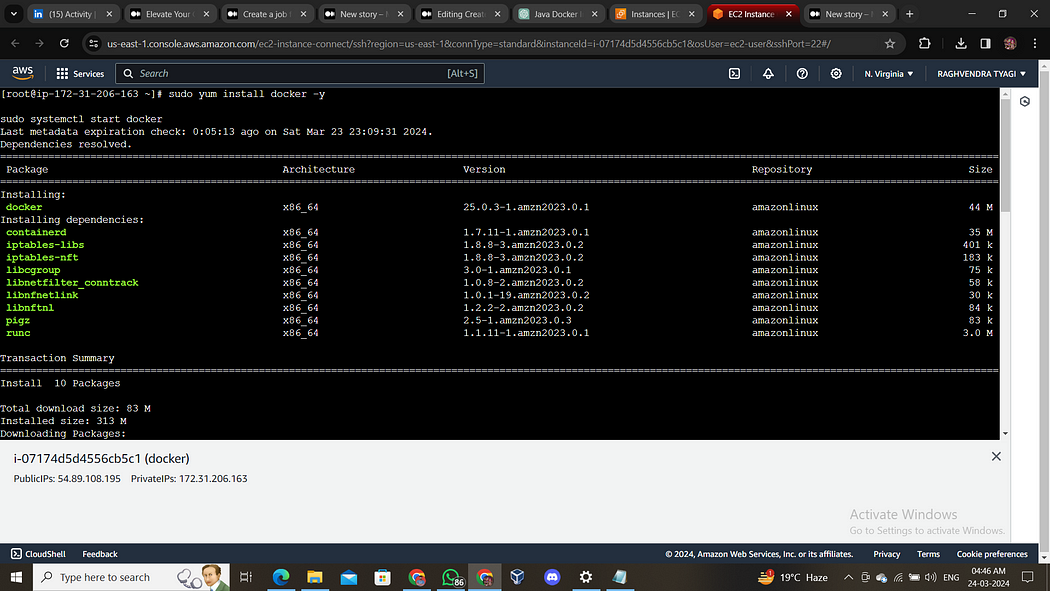
Task: Open AWS console settings gear
Action: click(836, 73)
